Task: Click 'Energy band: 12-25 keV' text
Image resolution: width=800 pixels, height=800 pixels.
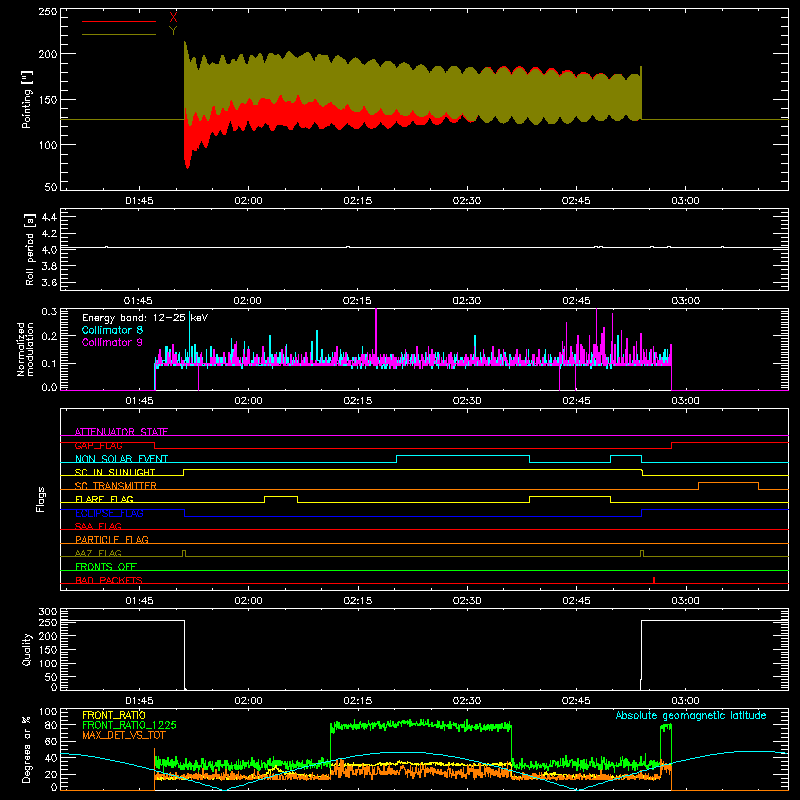Action: pyautogui.click(x=145, y=318)
